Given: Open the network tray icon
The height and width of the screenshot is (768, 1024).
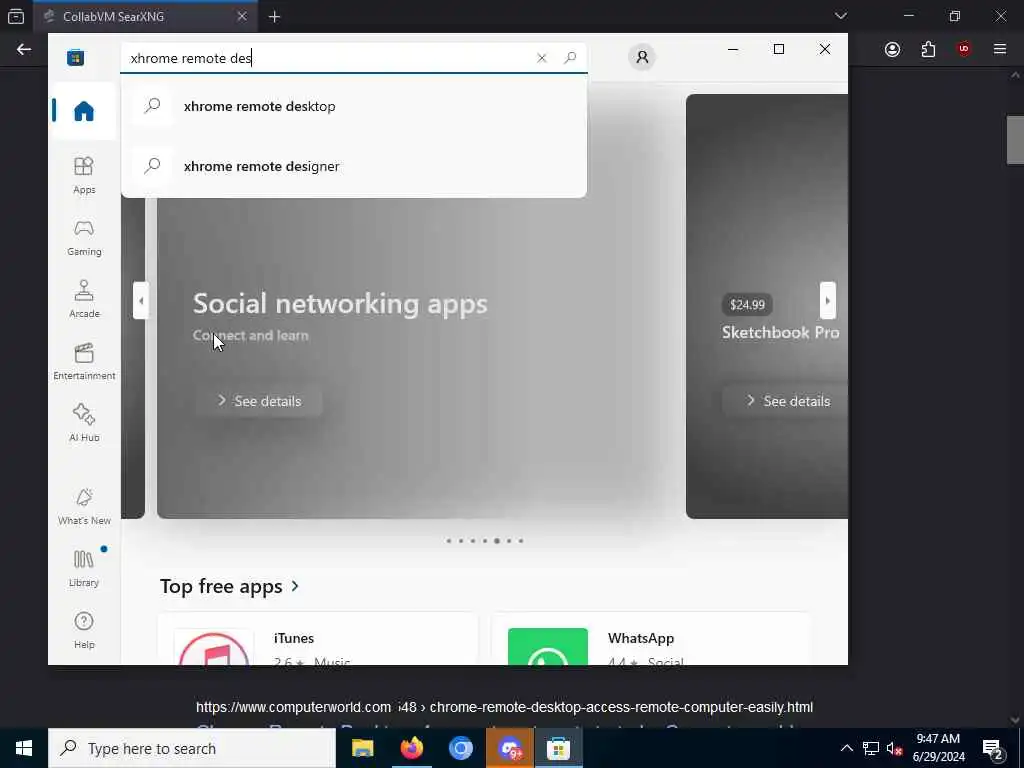Looking at the screenshot, I should click(871, 748).
